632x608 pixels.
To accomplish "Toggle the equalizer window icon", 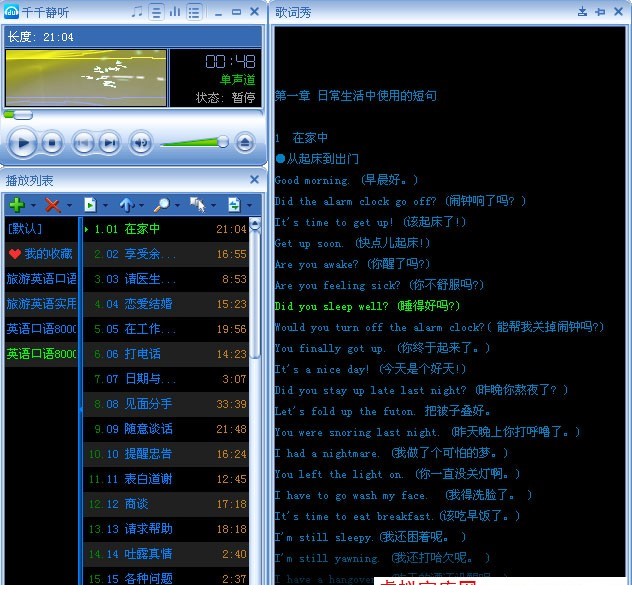I will [175, 12].
